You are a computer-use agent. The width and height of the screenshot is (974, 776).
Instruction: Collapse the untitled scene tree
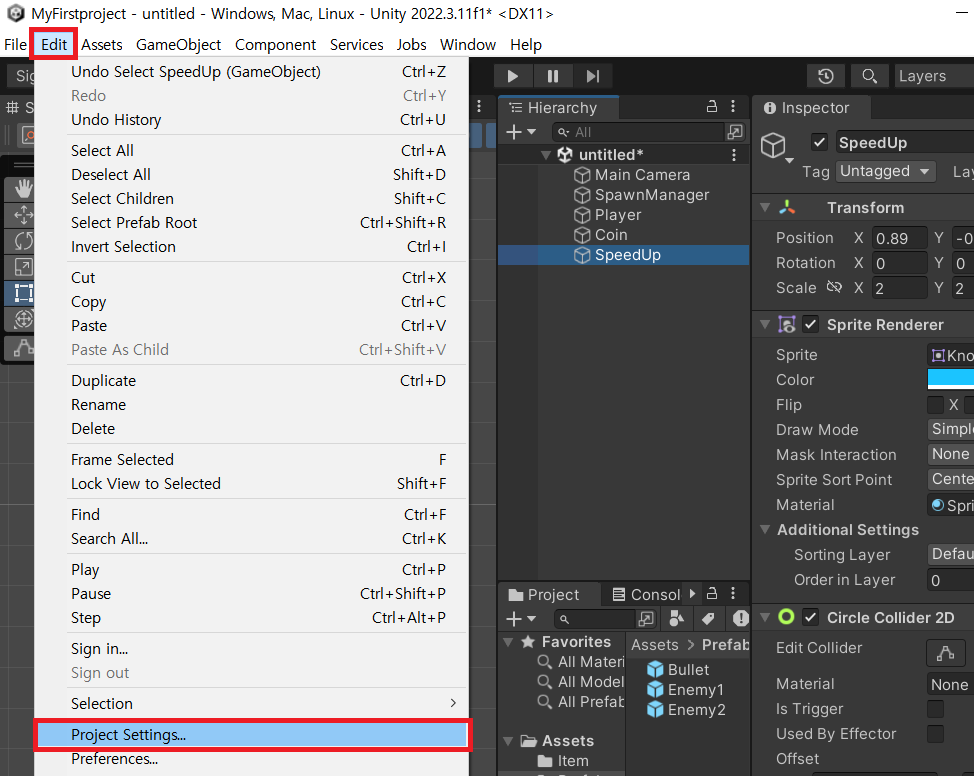(545, 155)
